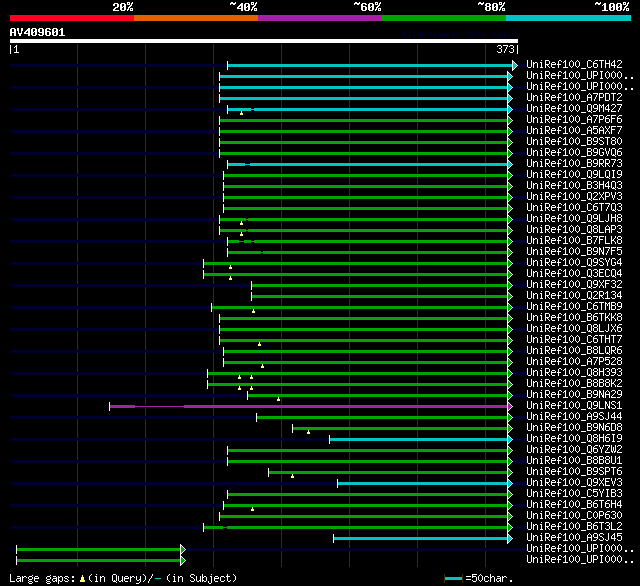Select UniRef100_Q8H393 label
The height and width of the screenshot is (586, 640).
[574, 373]
